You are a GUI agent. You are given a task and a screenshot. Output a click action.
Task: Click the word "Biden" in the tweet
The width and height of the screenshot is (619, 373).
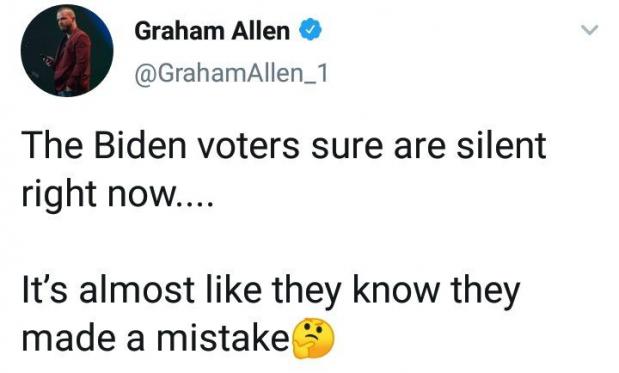[x=140, y=146]
